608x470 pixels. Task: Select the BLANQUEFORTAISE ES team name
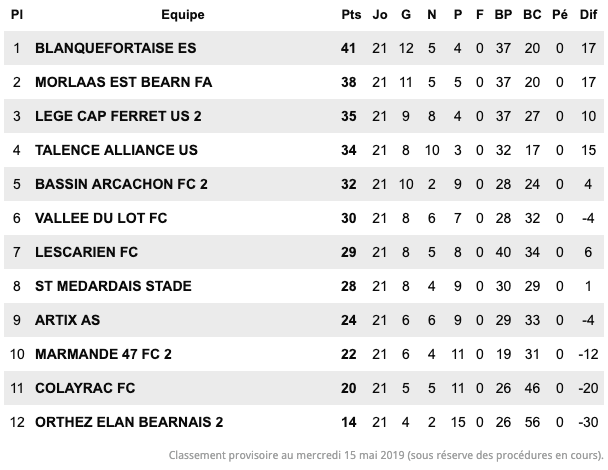click(x=116, y=48)
